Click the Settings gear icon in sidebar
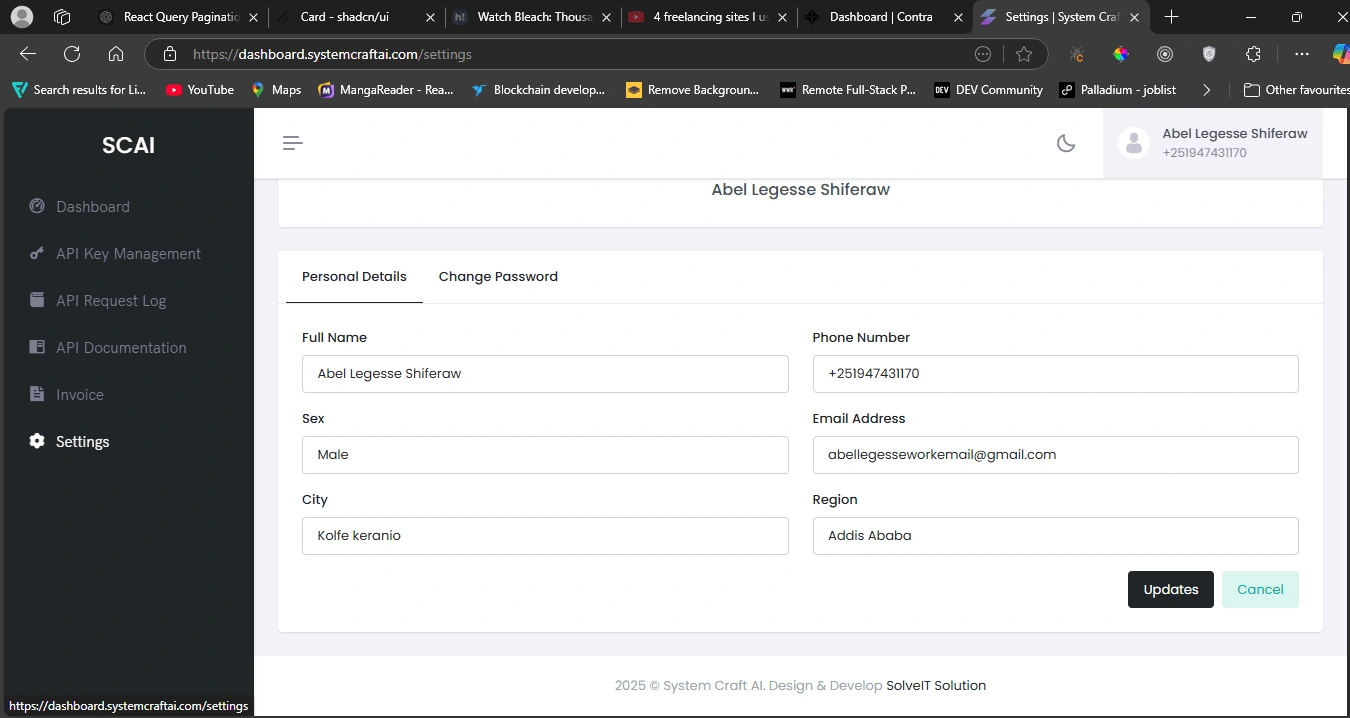This screenshot has height=718, width=1350. pos(37,442)
